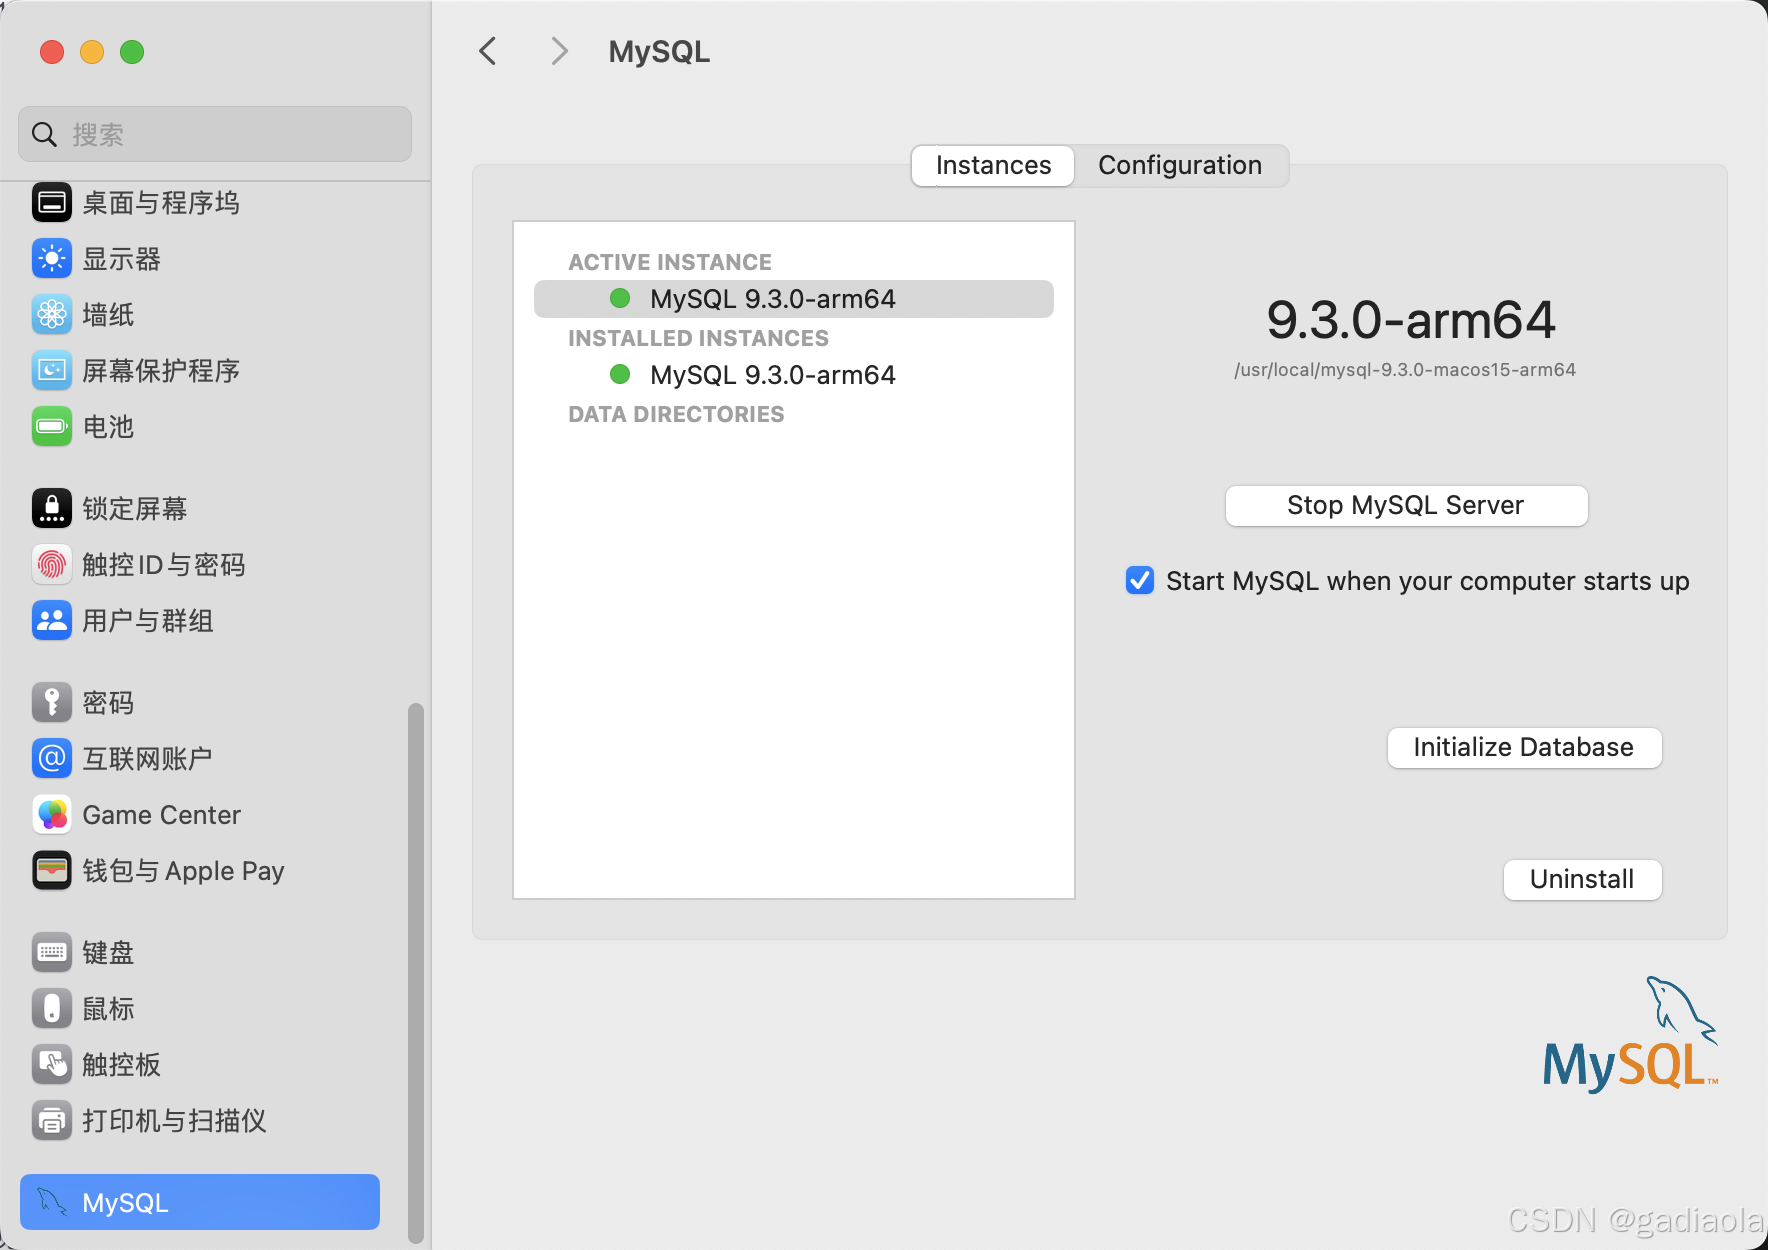Click the yellow minimize window button
The width and height of the screenshot is (1768, 1250).
point(92,52)
